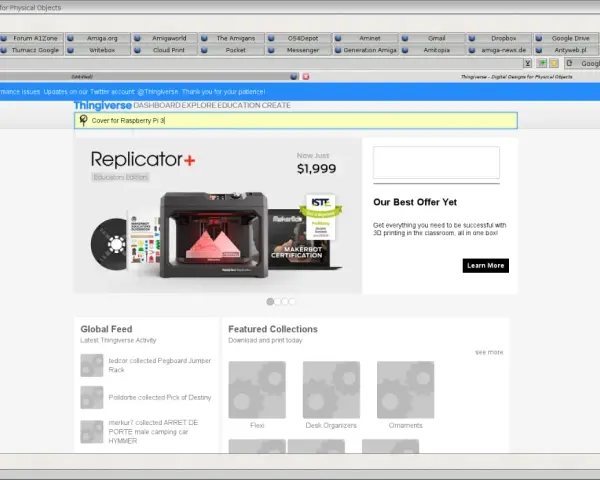The image size is (600, 480).
Task: Click the empty white box above Our Best Offer
Action: tap(436, 162)
